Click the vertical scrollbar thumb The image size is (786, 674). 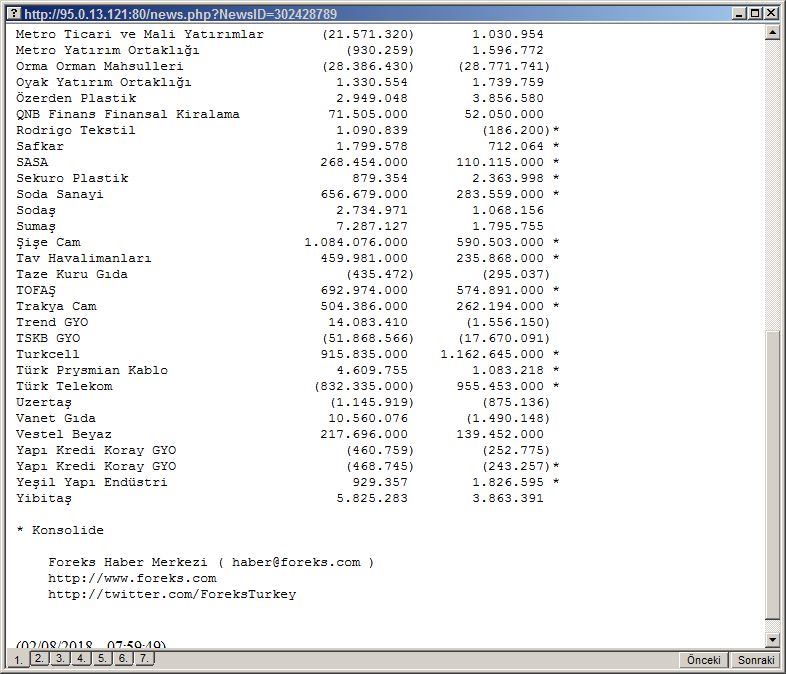(772, 475)
